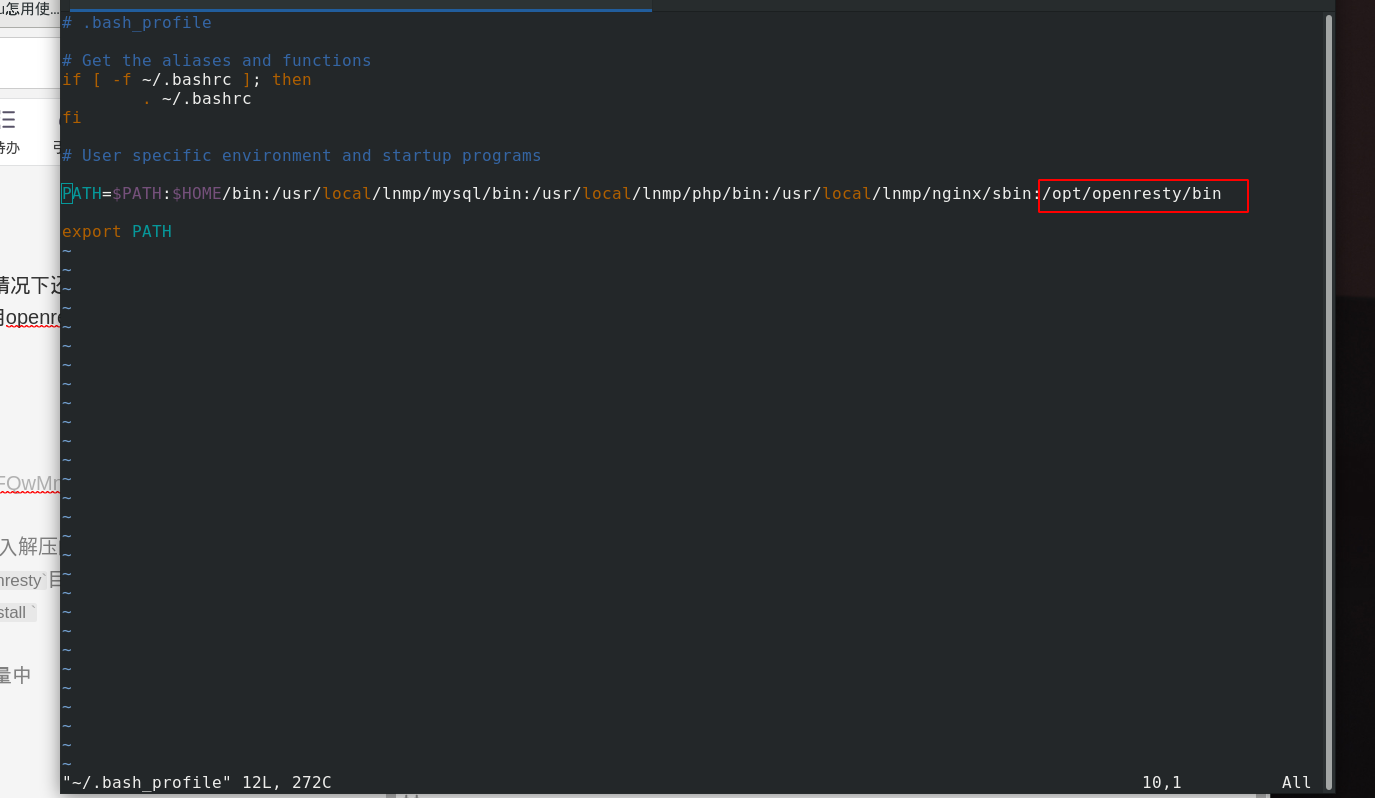The width and height of the screenshot is (1375, 798).
Task: Click the red-underlined 'FOwMr' text in background document
Action: pos(30,483)
